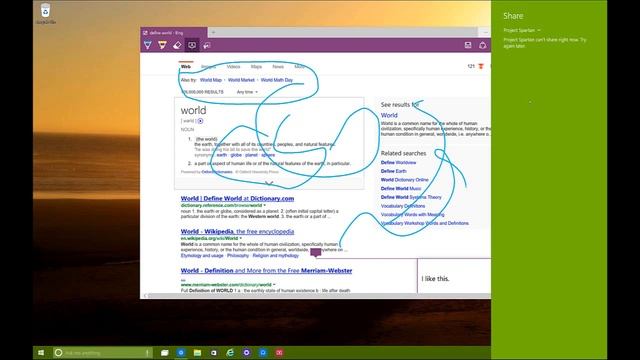Open related search Vocabulary Definitions
This screenshot has width=640, height=360.
coord(403,206)
